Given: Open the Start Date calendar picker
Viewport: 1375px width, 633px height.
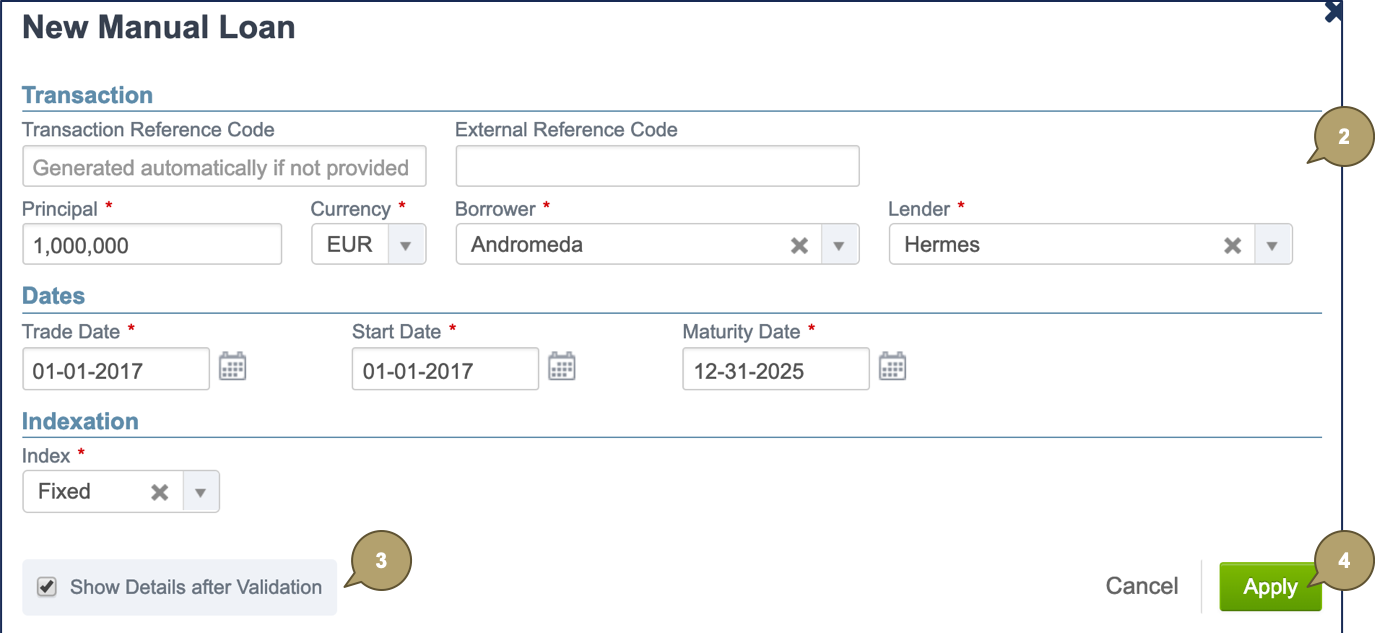Looking at the screenshot, I should point(562,367).
